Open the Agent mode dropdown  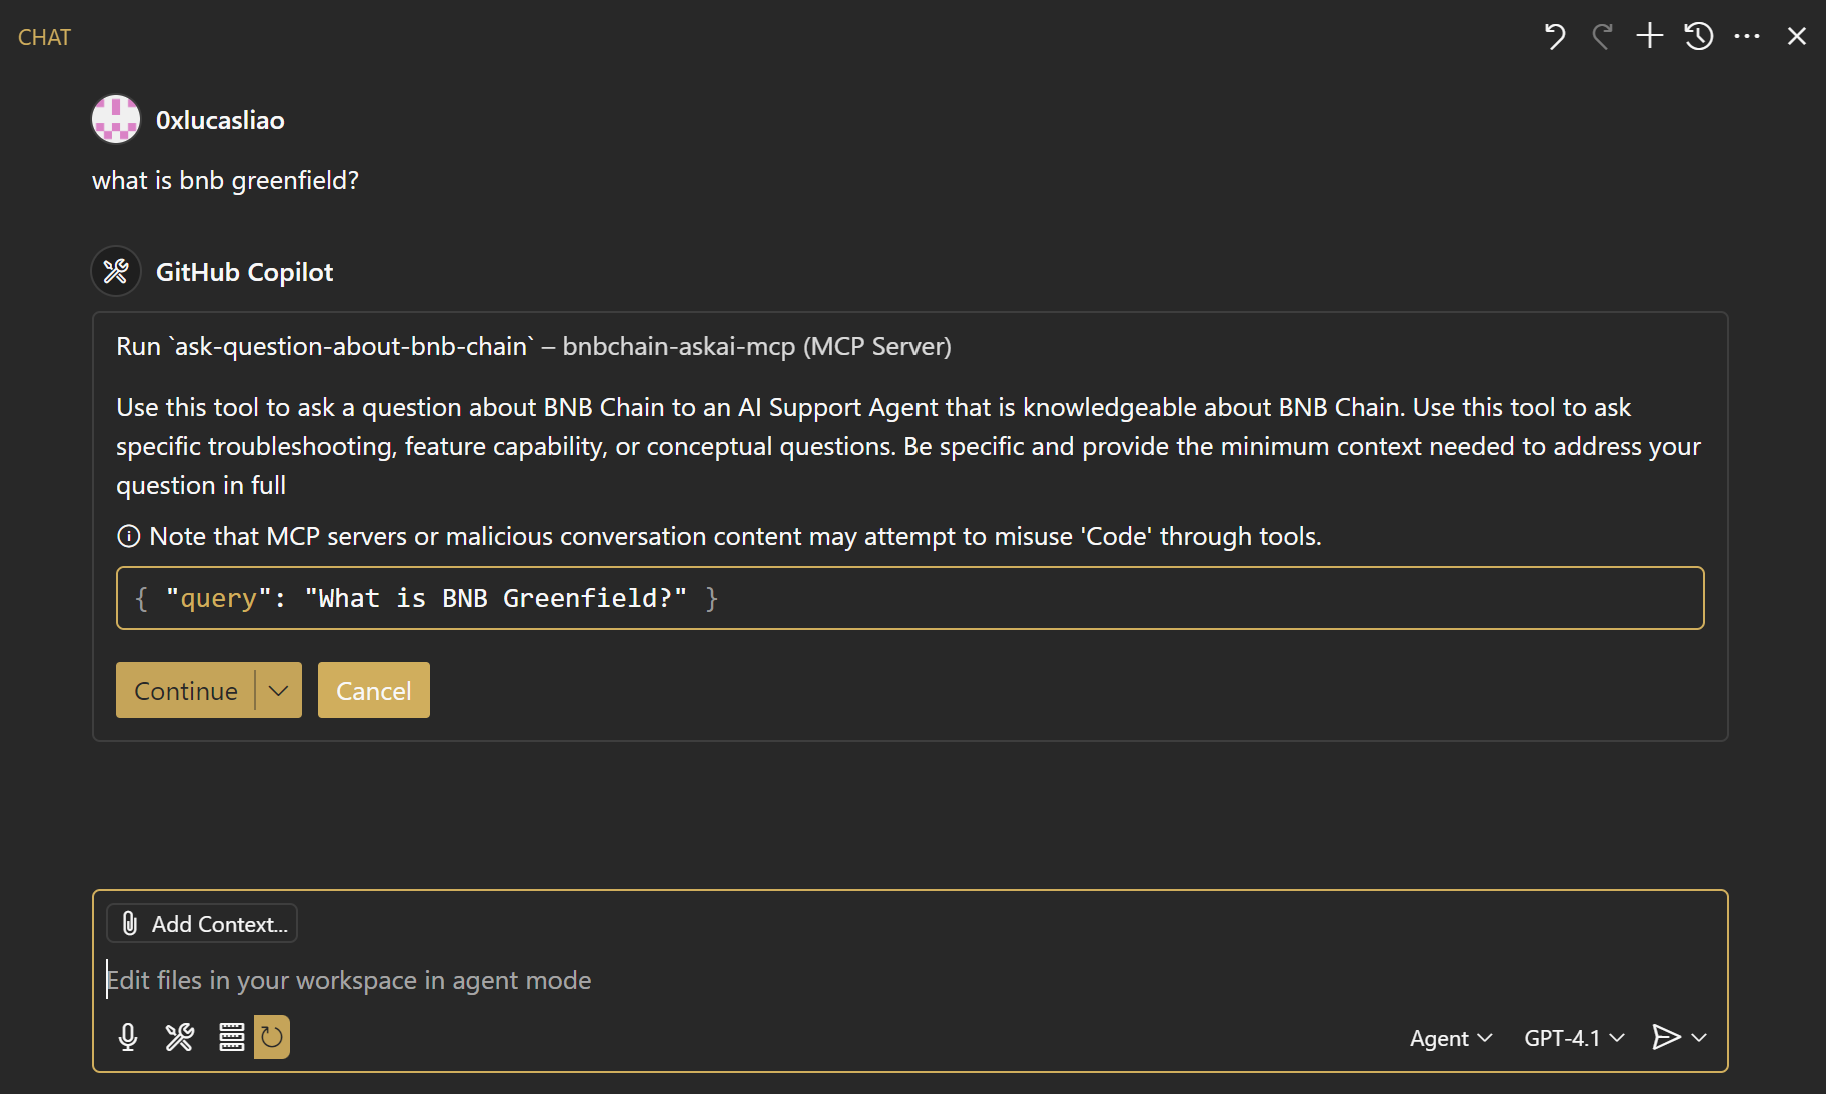tap(1451, 1038)
